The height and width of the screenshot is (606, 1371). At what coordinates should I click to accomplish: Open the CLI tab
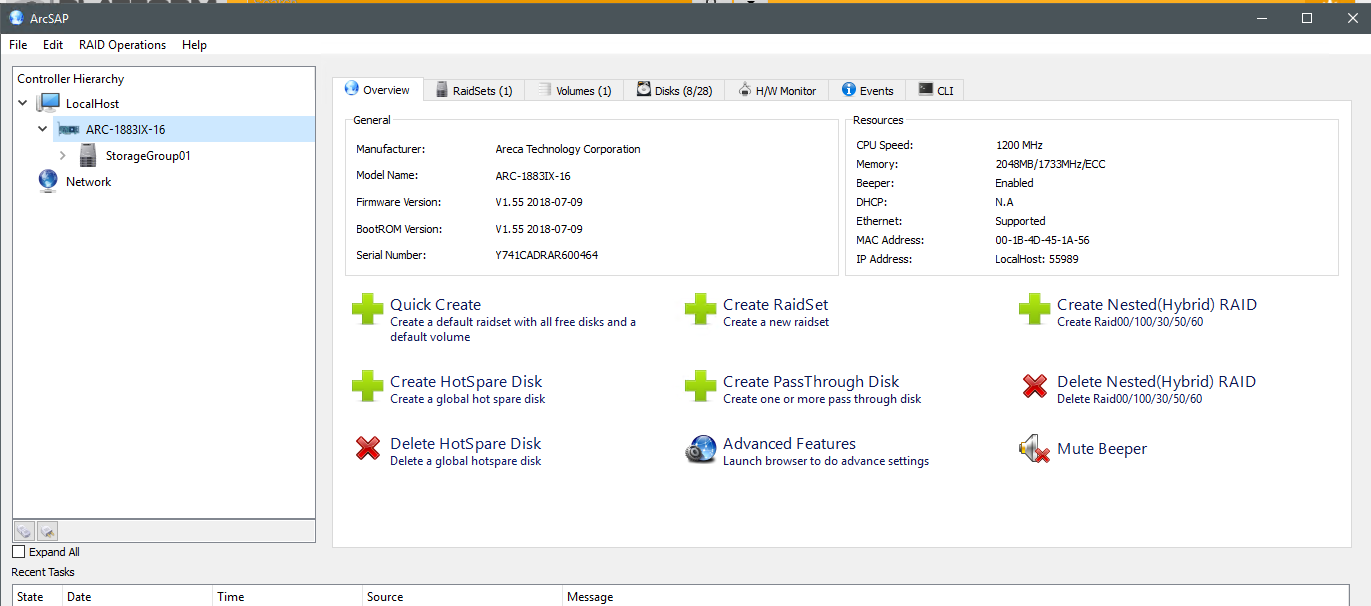pos(936,90)
